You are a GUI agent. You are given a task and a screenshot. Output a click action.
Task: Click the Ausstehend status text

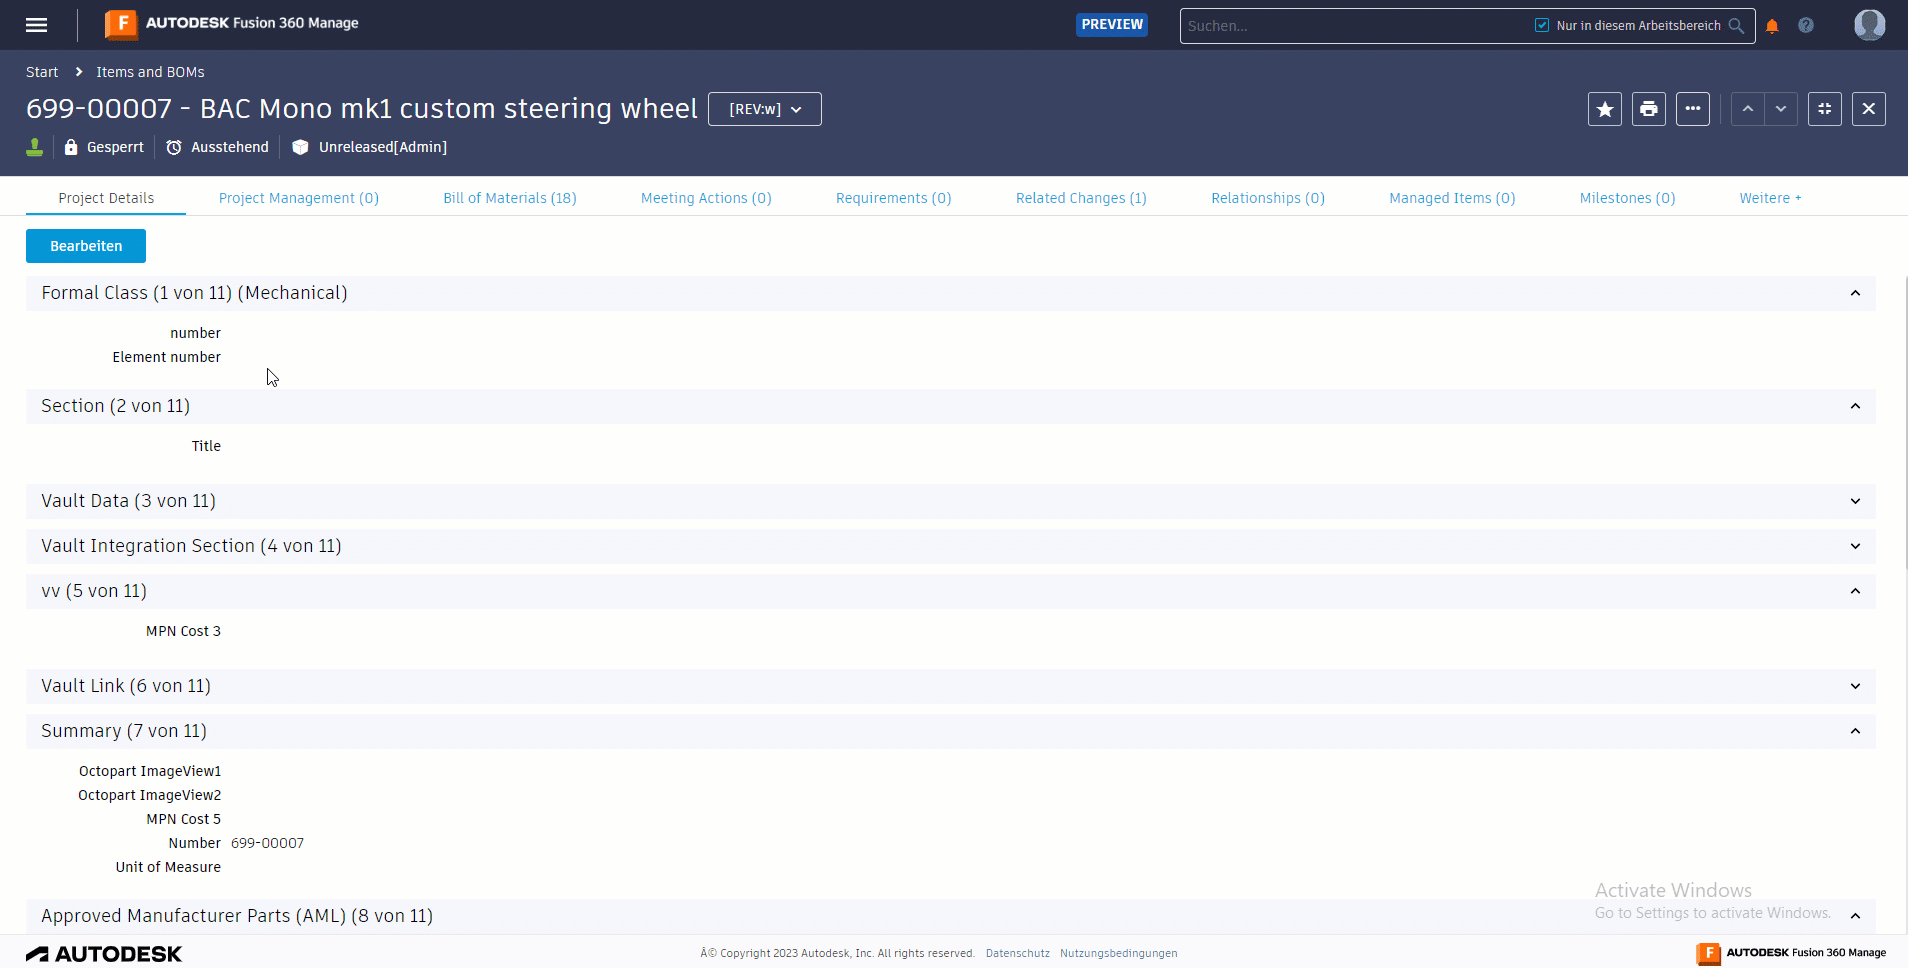coord(230,147)
